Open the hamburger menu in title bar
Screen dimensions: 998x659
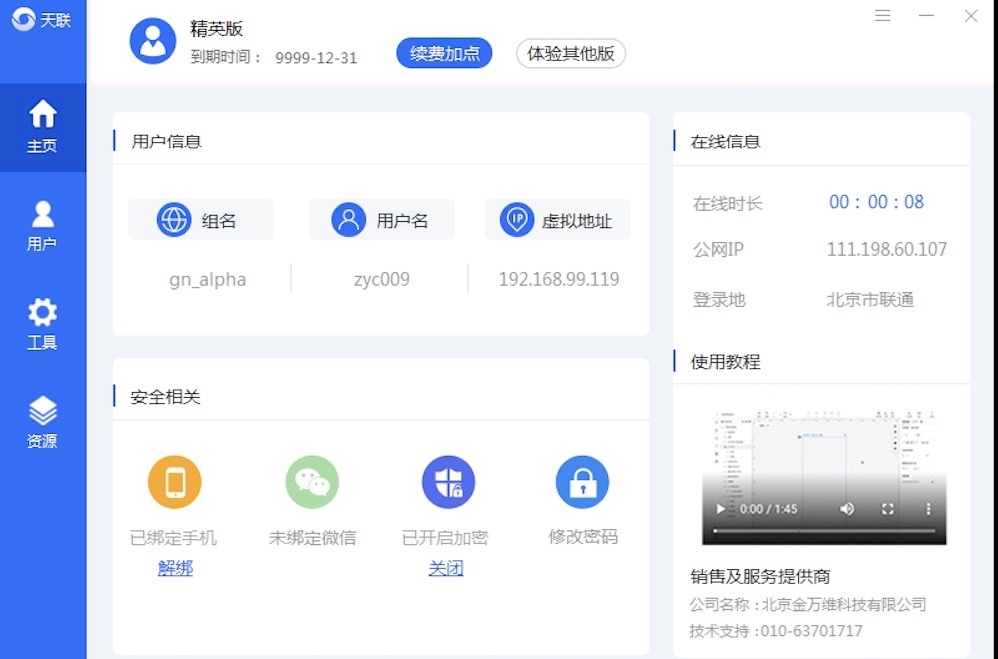883,16
